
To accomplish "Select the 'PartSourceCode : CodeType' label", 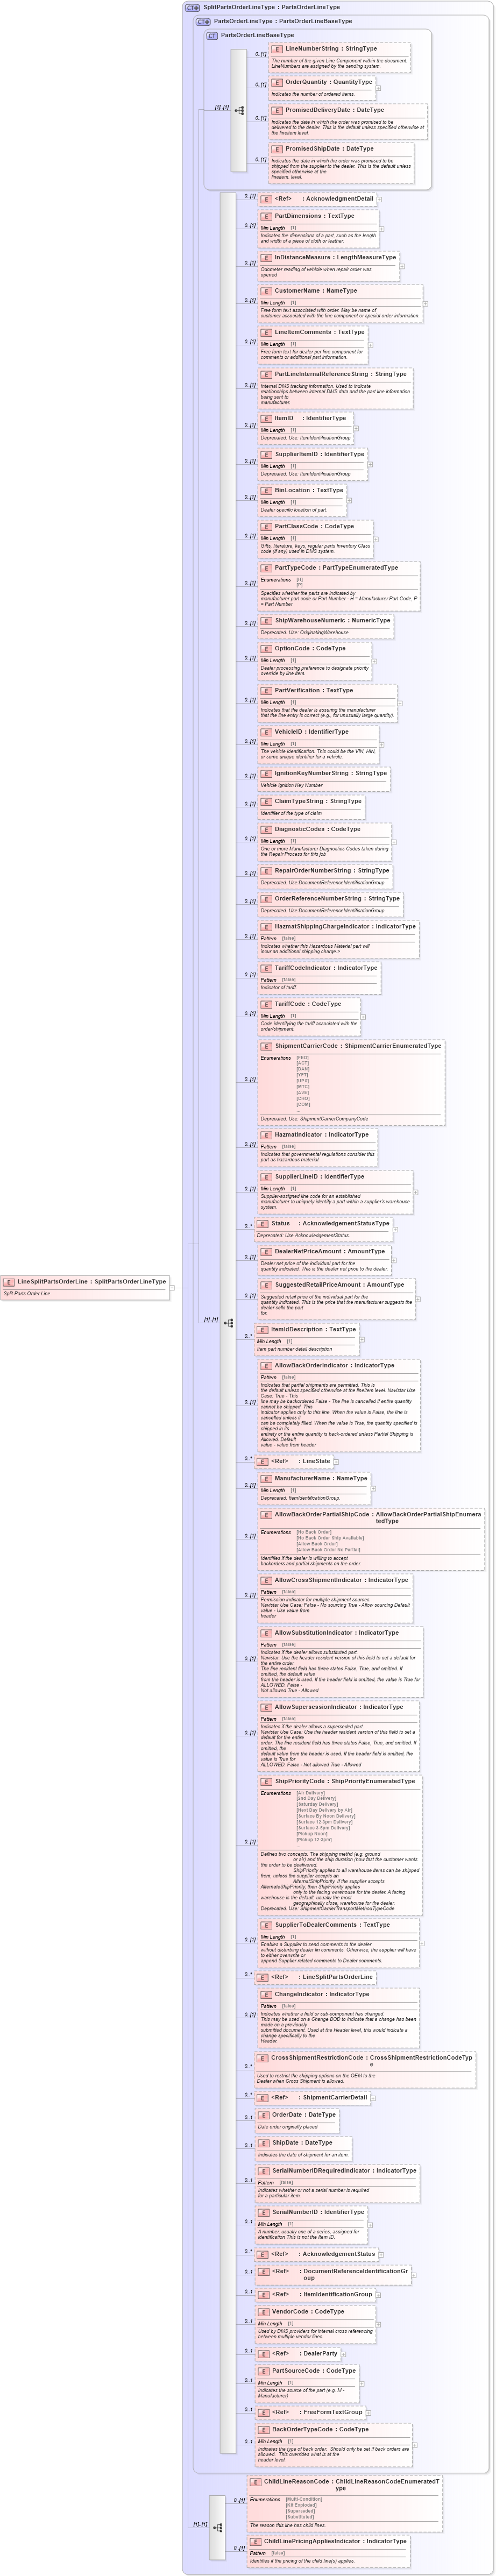I will point(313,2370).
